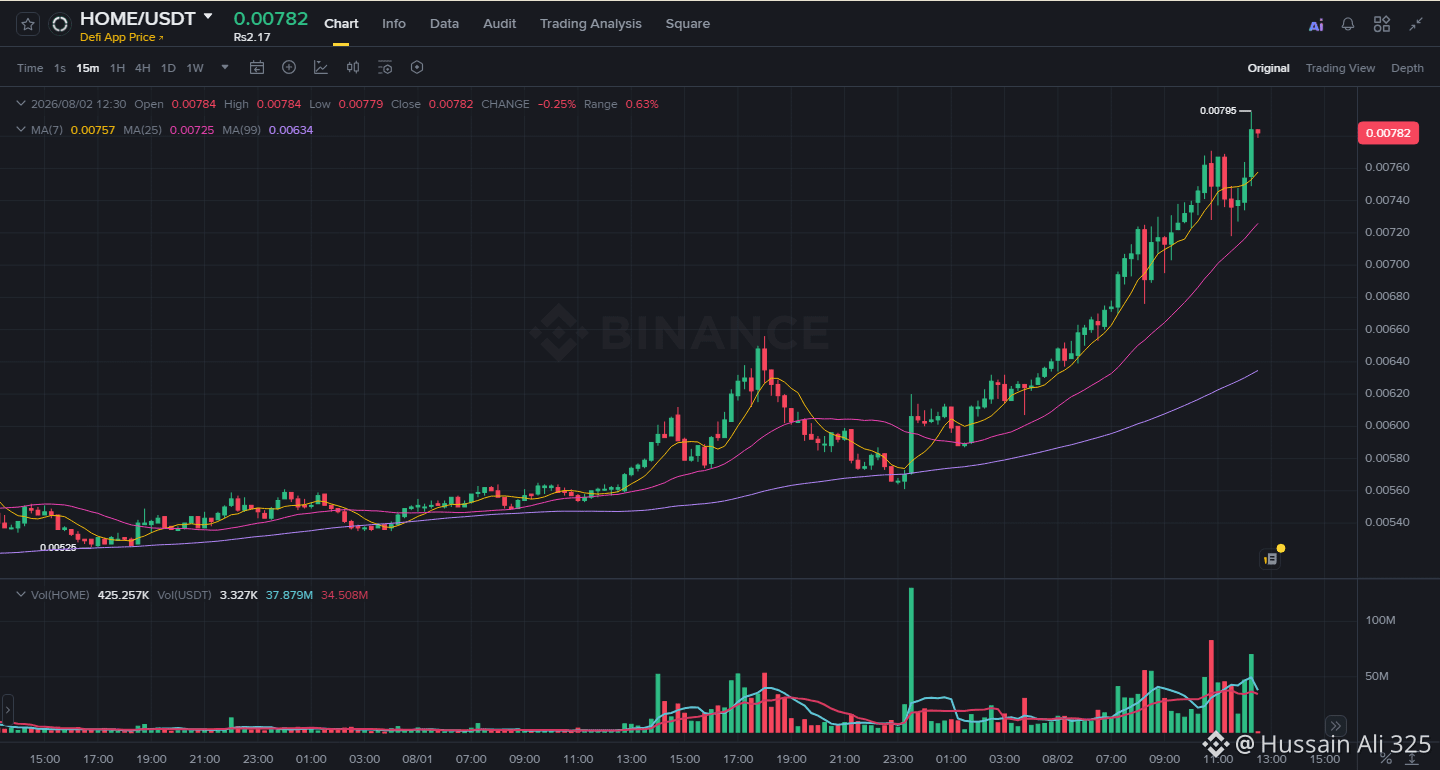The image size is (1440, 770).
Task: Collapse the MA indicator legend row
Action: (21, 129)
